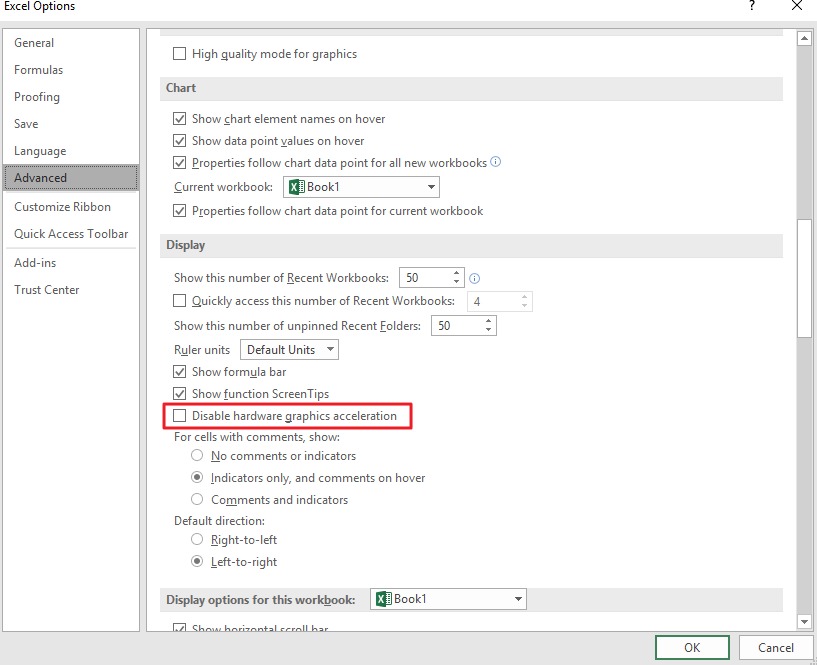Viewport: 817px width, 665px height.
Task: Decrease unpinned Recent Folders spinner value
Action: (x=488, y=330)
